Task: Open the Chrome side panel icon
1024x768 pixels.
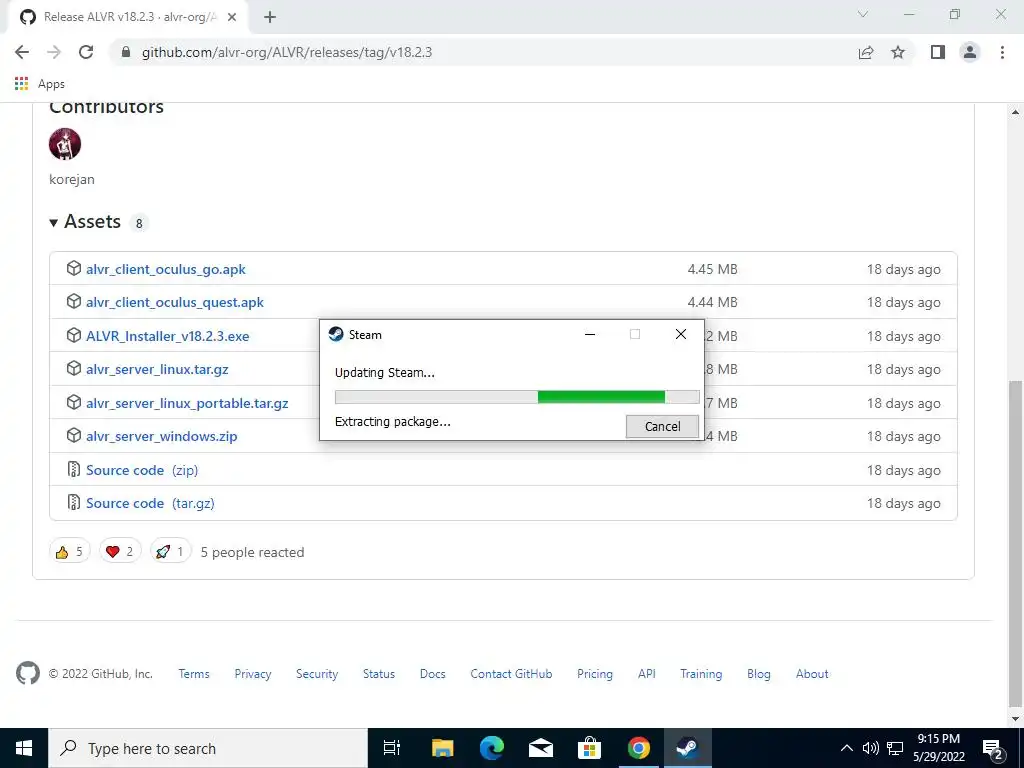Action: (938, 52)
